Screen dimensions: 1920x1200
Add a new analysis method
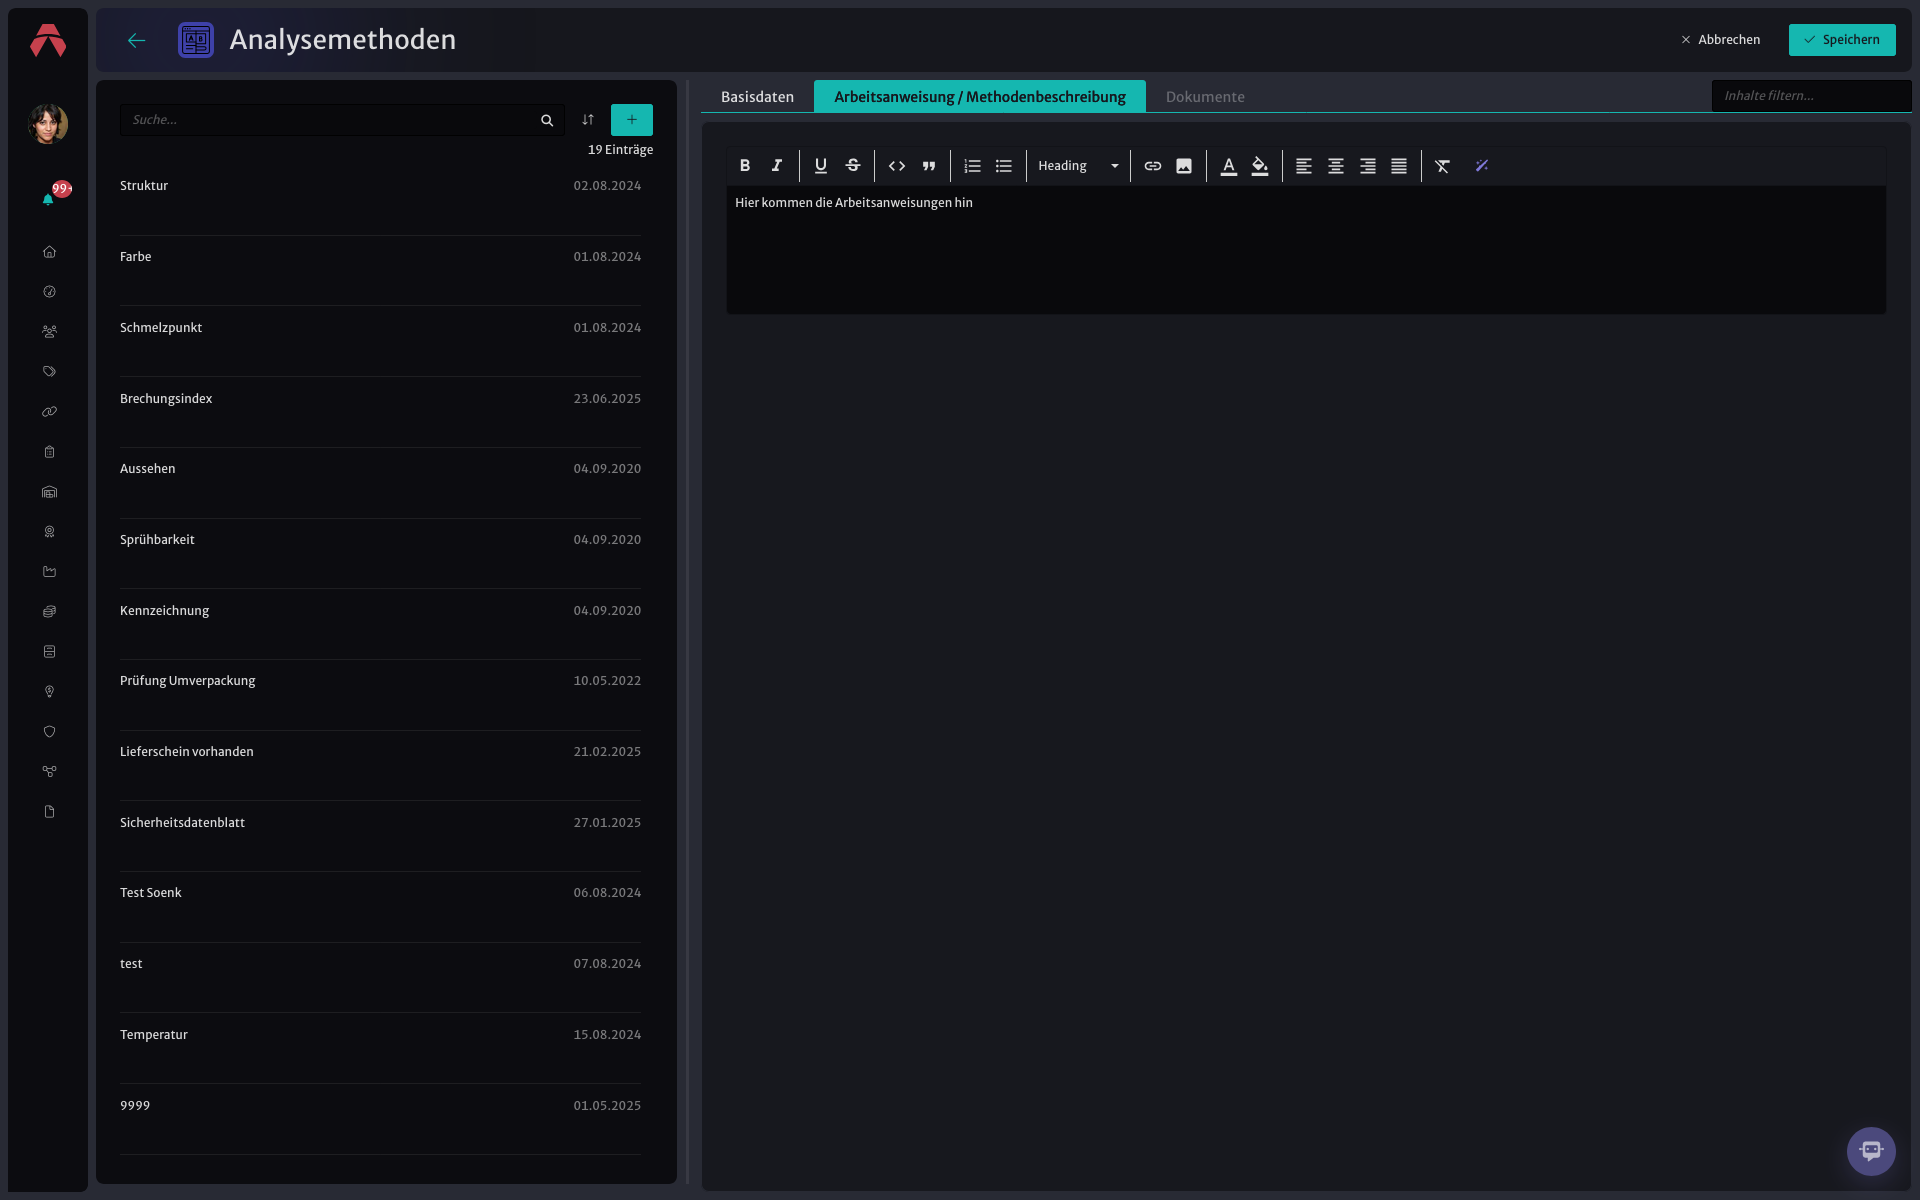[x=632, y=120]
